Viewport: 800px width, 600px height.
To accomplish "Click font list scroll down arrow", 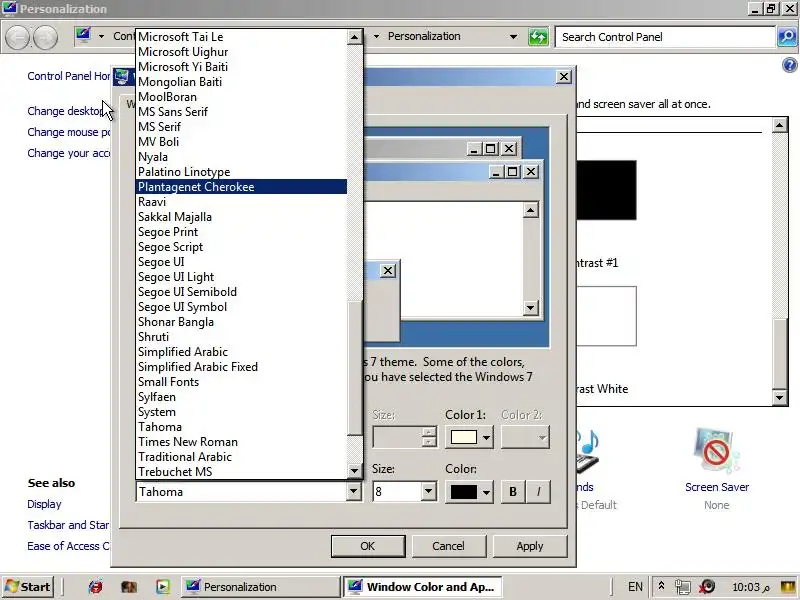I will [x=354, y=471].
